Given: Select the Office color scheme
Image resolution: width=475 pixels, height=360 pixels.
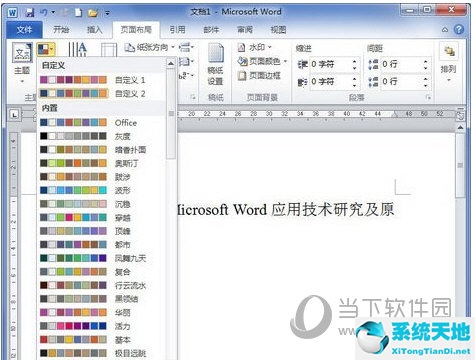Looking at the screenshot, I should pos(102,123).
